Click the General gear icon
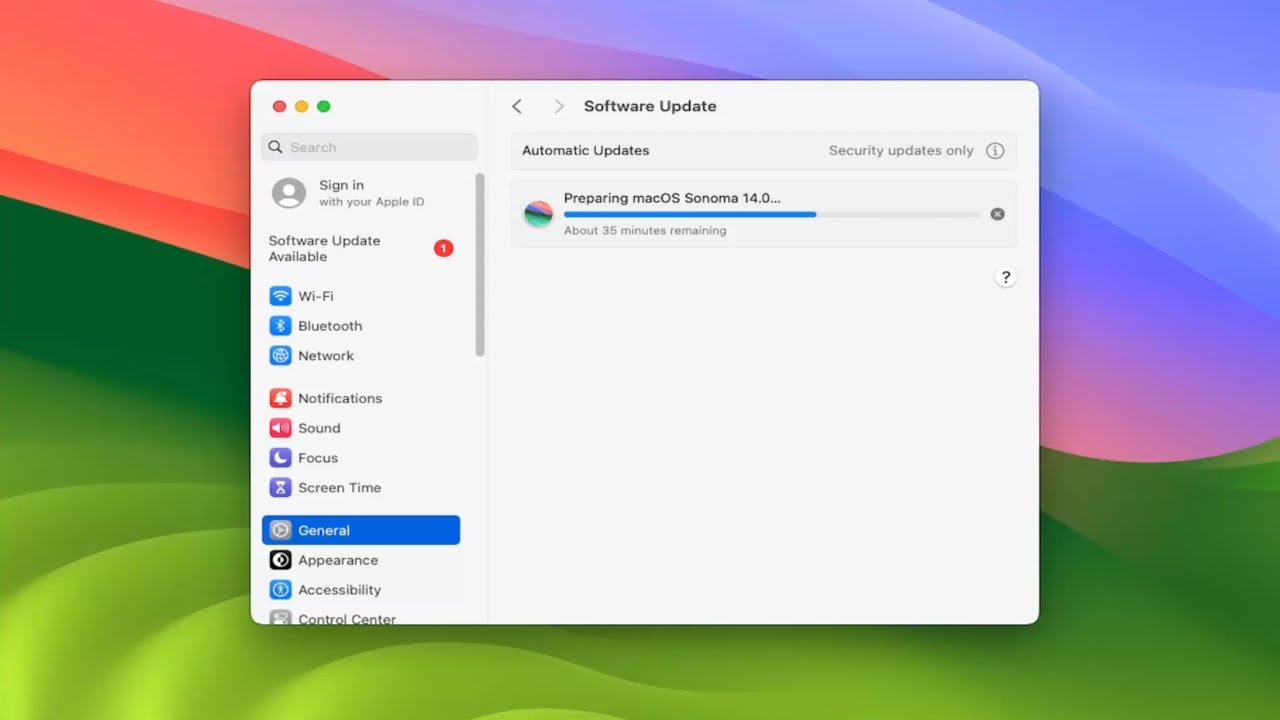Screen dimensions: 1280x720 pyautogui.click(x=280, y=530)
